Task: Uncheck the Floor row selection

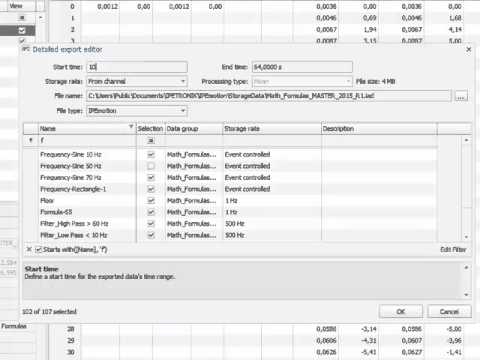Action: (x=151, y=201)
